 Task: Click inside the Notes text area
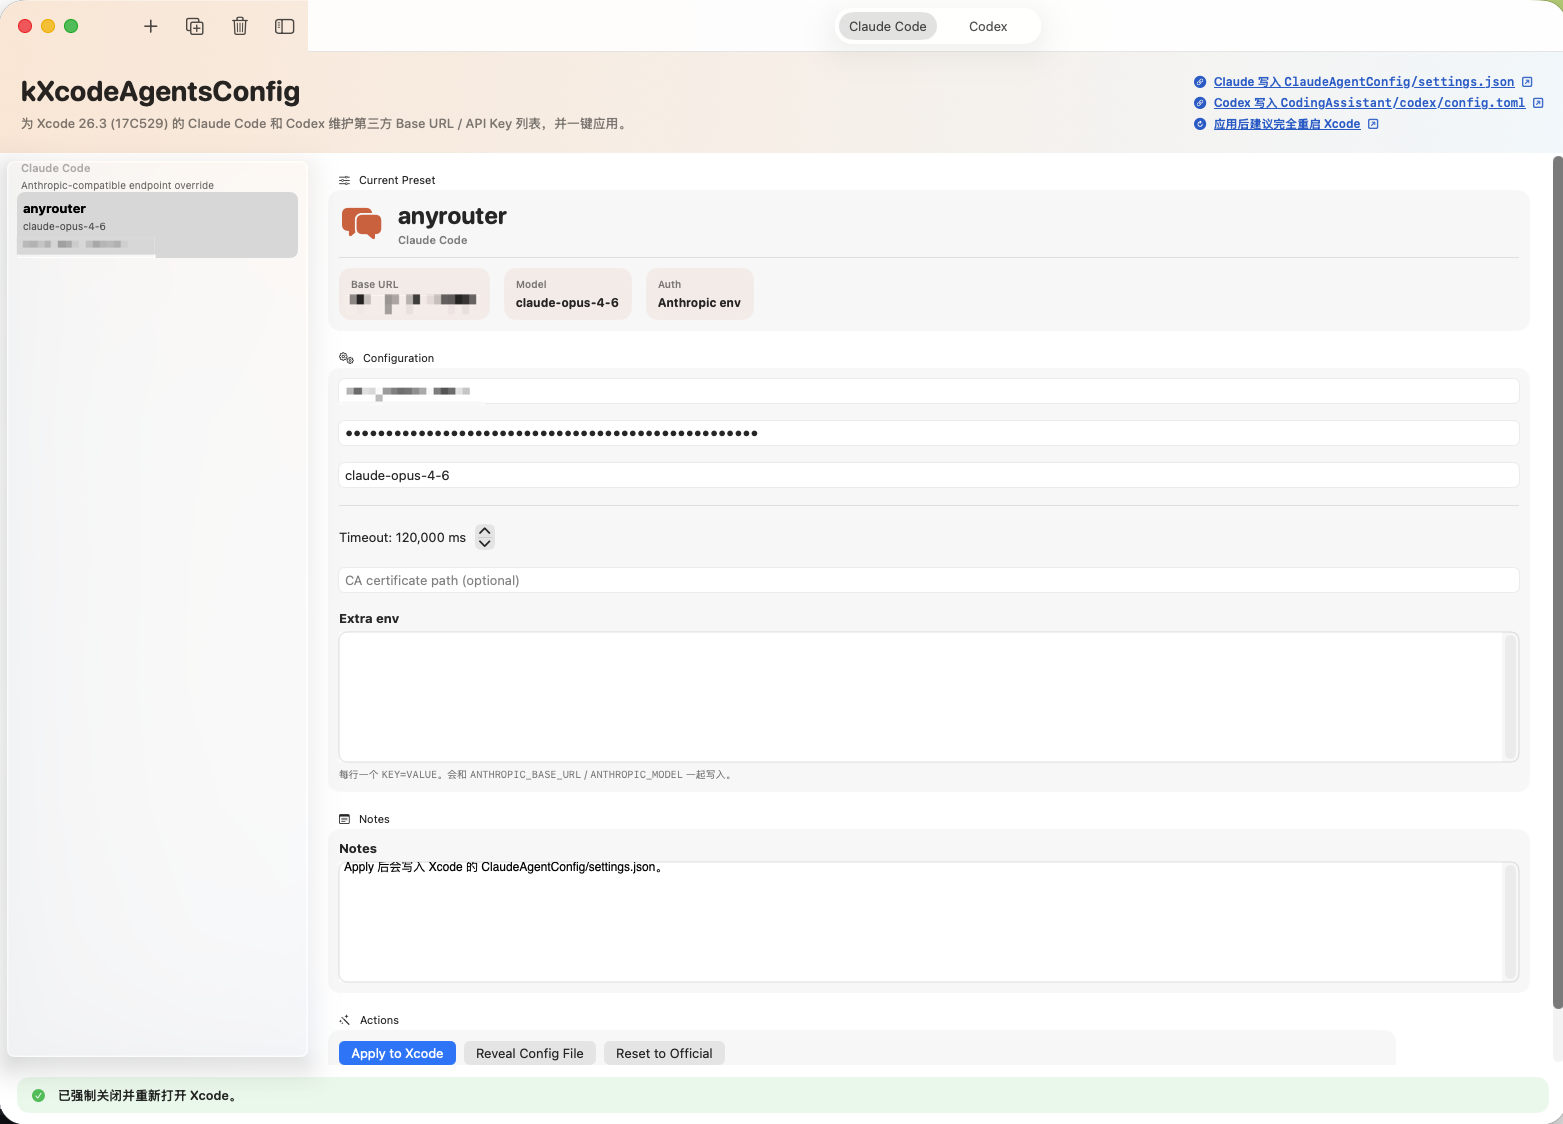(x=921, y=921)
